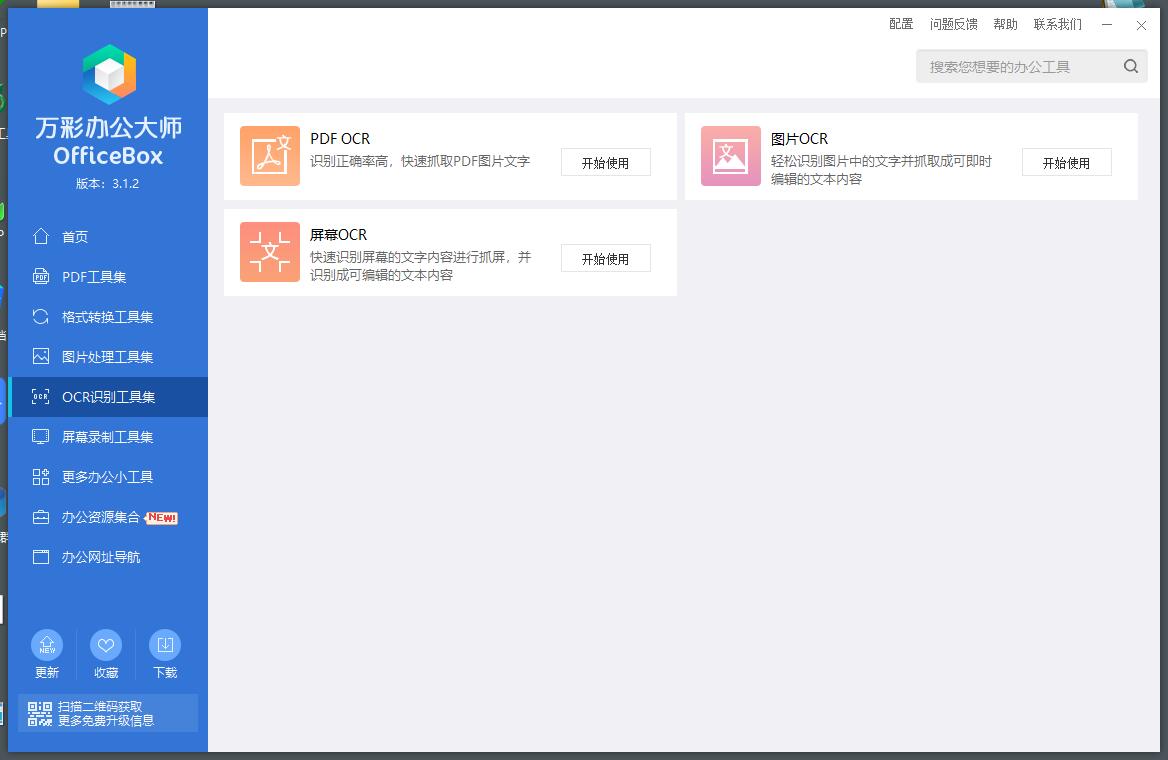Click the PDF icon beside PDF工具集
The width and height of the screenshot is (1168, 760).
(x=41, y=276)
